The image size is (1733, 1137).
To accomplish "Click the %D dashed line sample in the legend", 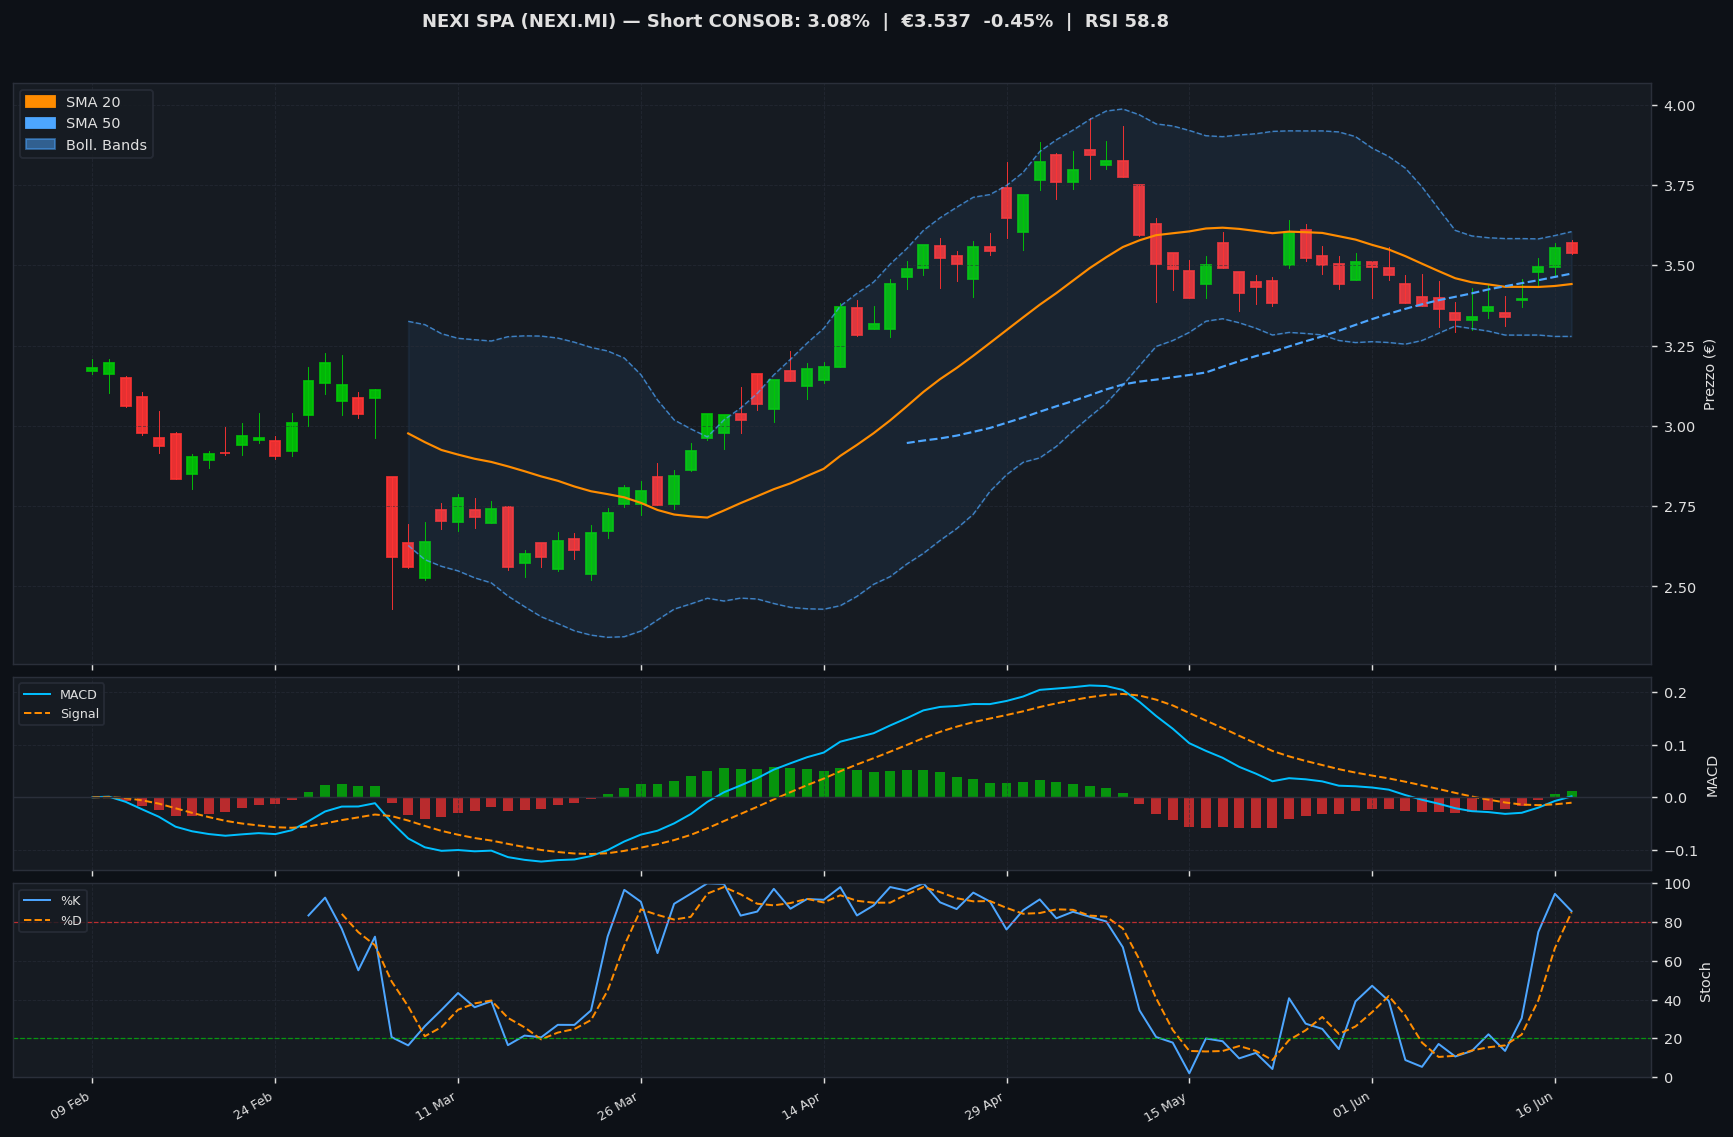I will coord(37,920).
